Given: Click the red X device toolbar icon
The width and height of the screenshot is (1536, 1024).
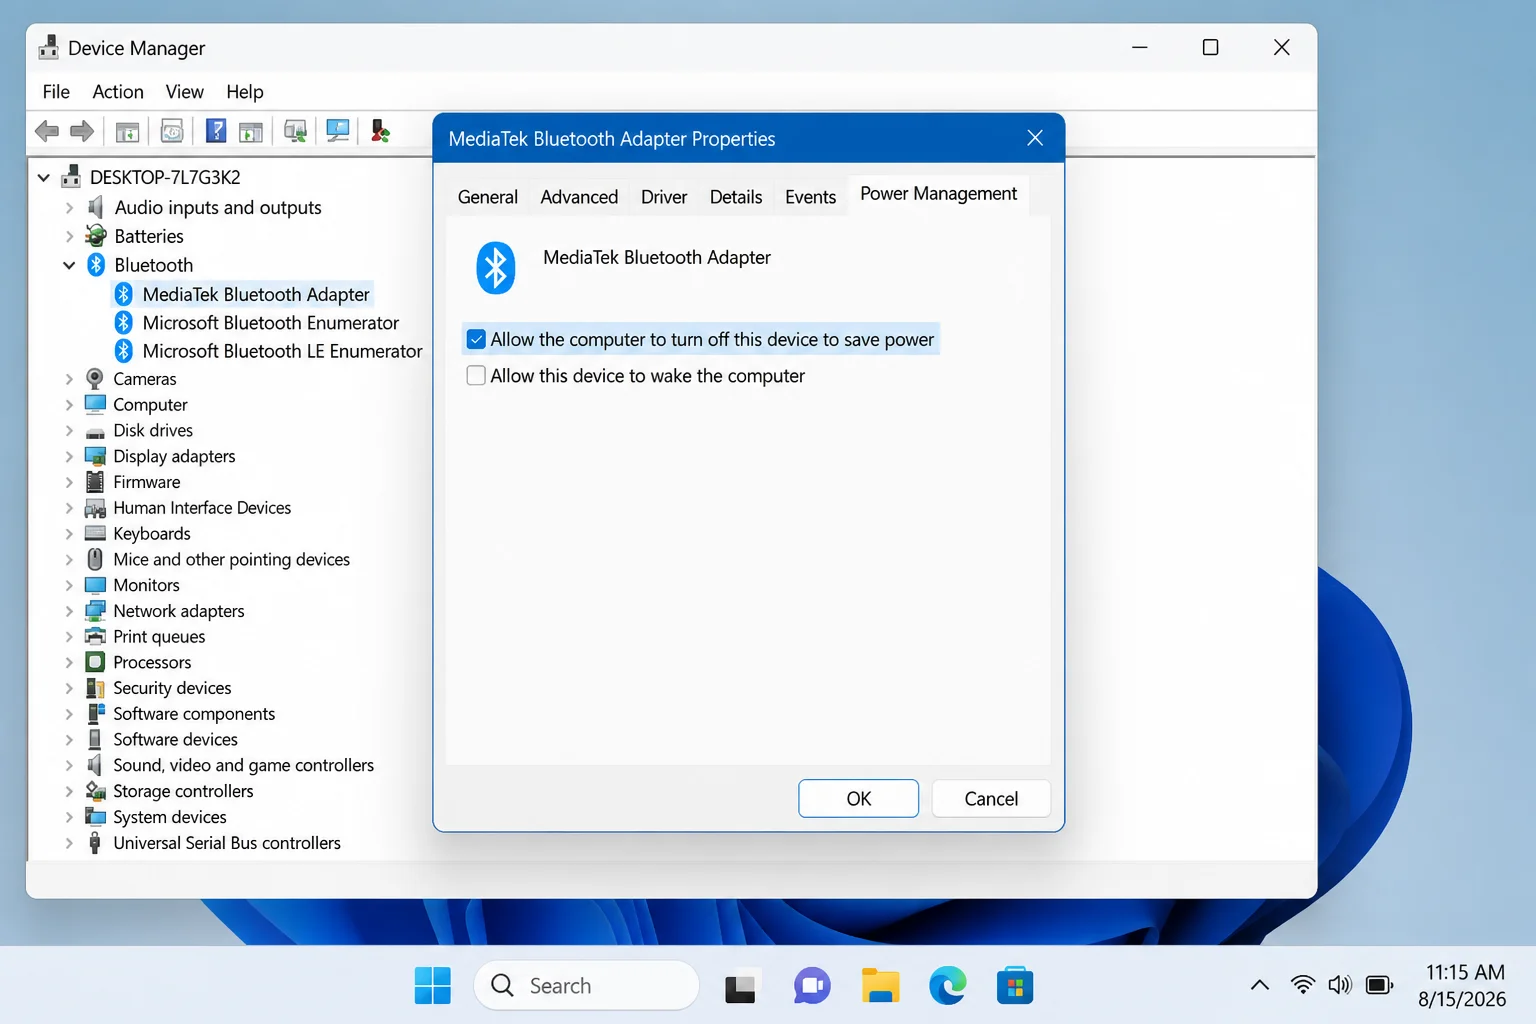Looking at the screenshot, I should tap(380, 131).
